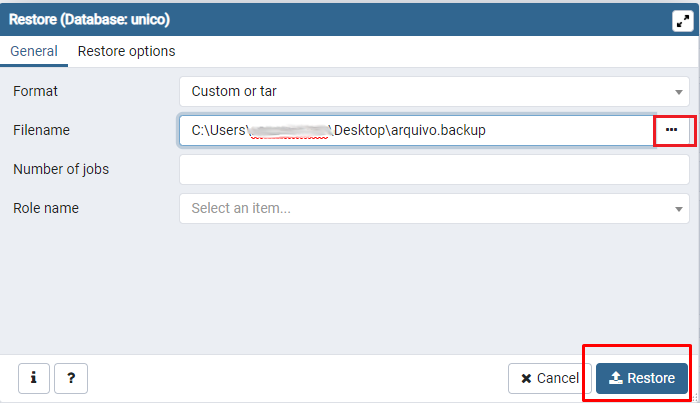Click the Role name label
This screenshot has width=700, height=403.
(46, 208)
